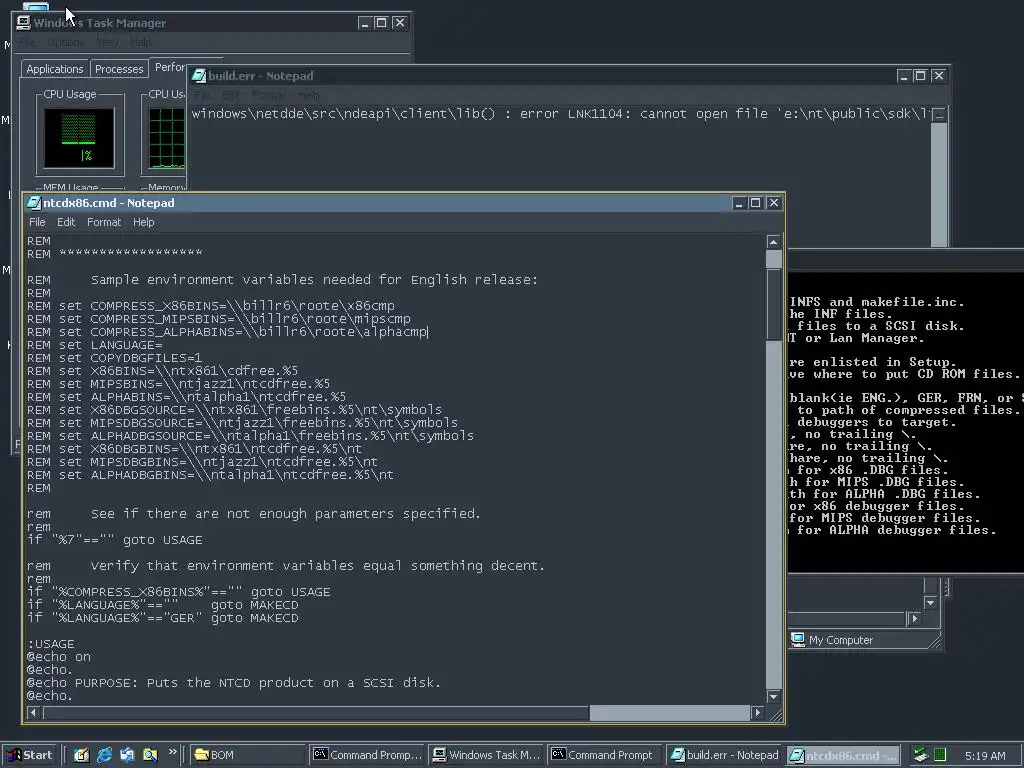Click line 'REM set COMPRESS_X86BINS=\\billr6\roote\x86cmp'

(211, 306)
